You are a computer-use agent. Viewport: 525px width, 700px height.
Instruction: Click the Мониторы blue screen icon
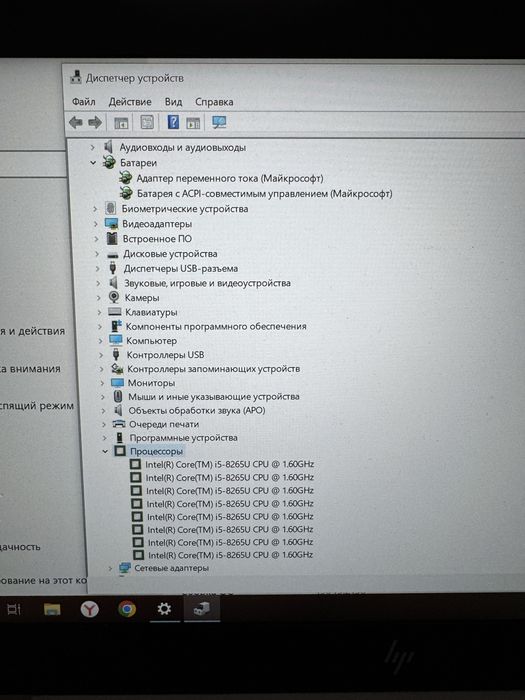[x=117, y=383]
